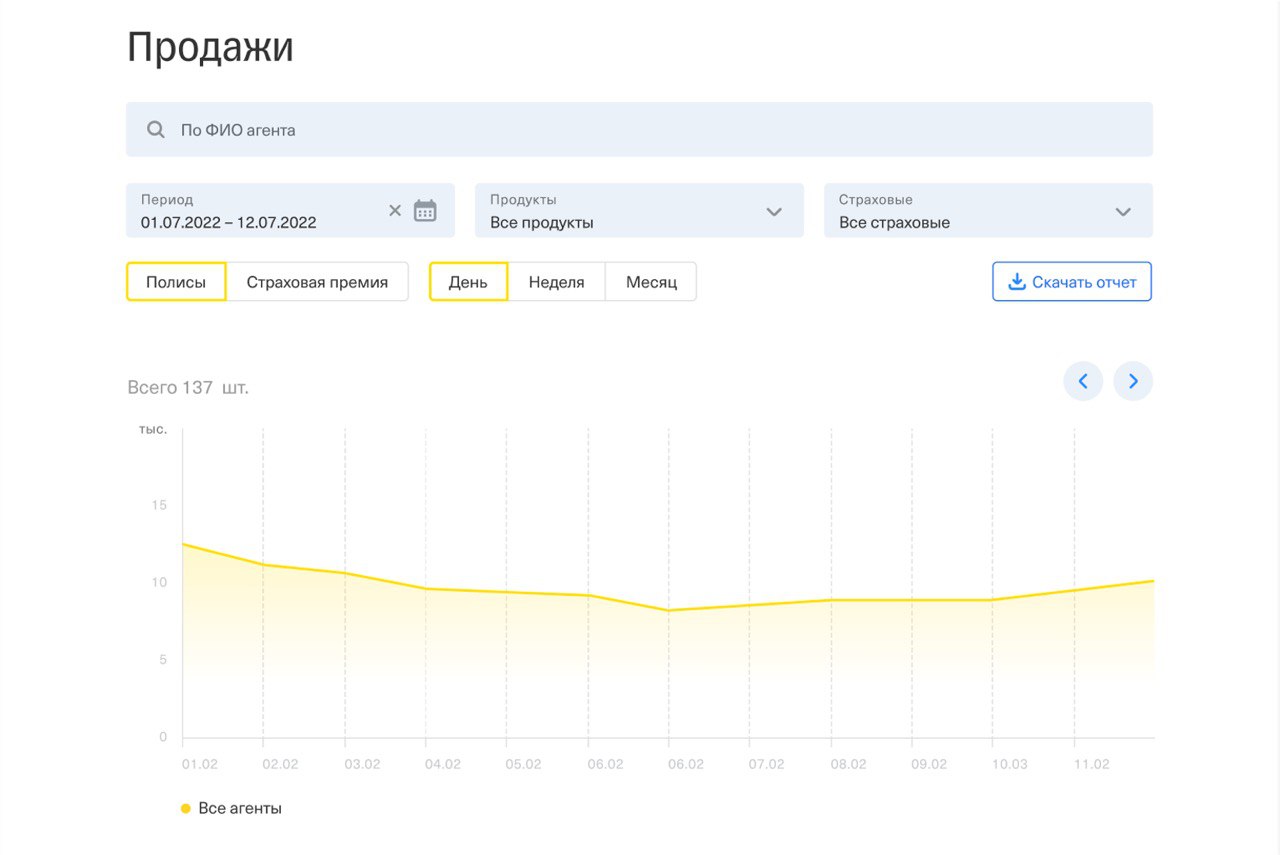Screen dimensions: 1280x855
Task: Click the Все агенты legend label
Action: [240, 808]
